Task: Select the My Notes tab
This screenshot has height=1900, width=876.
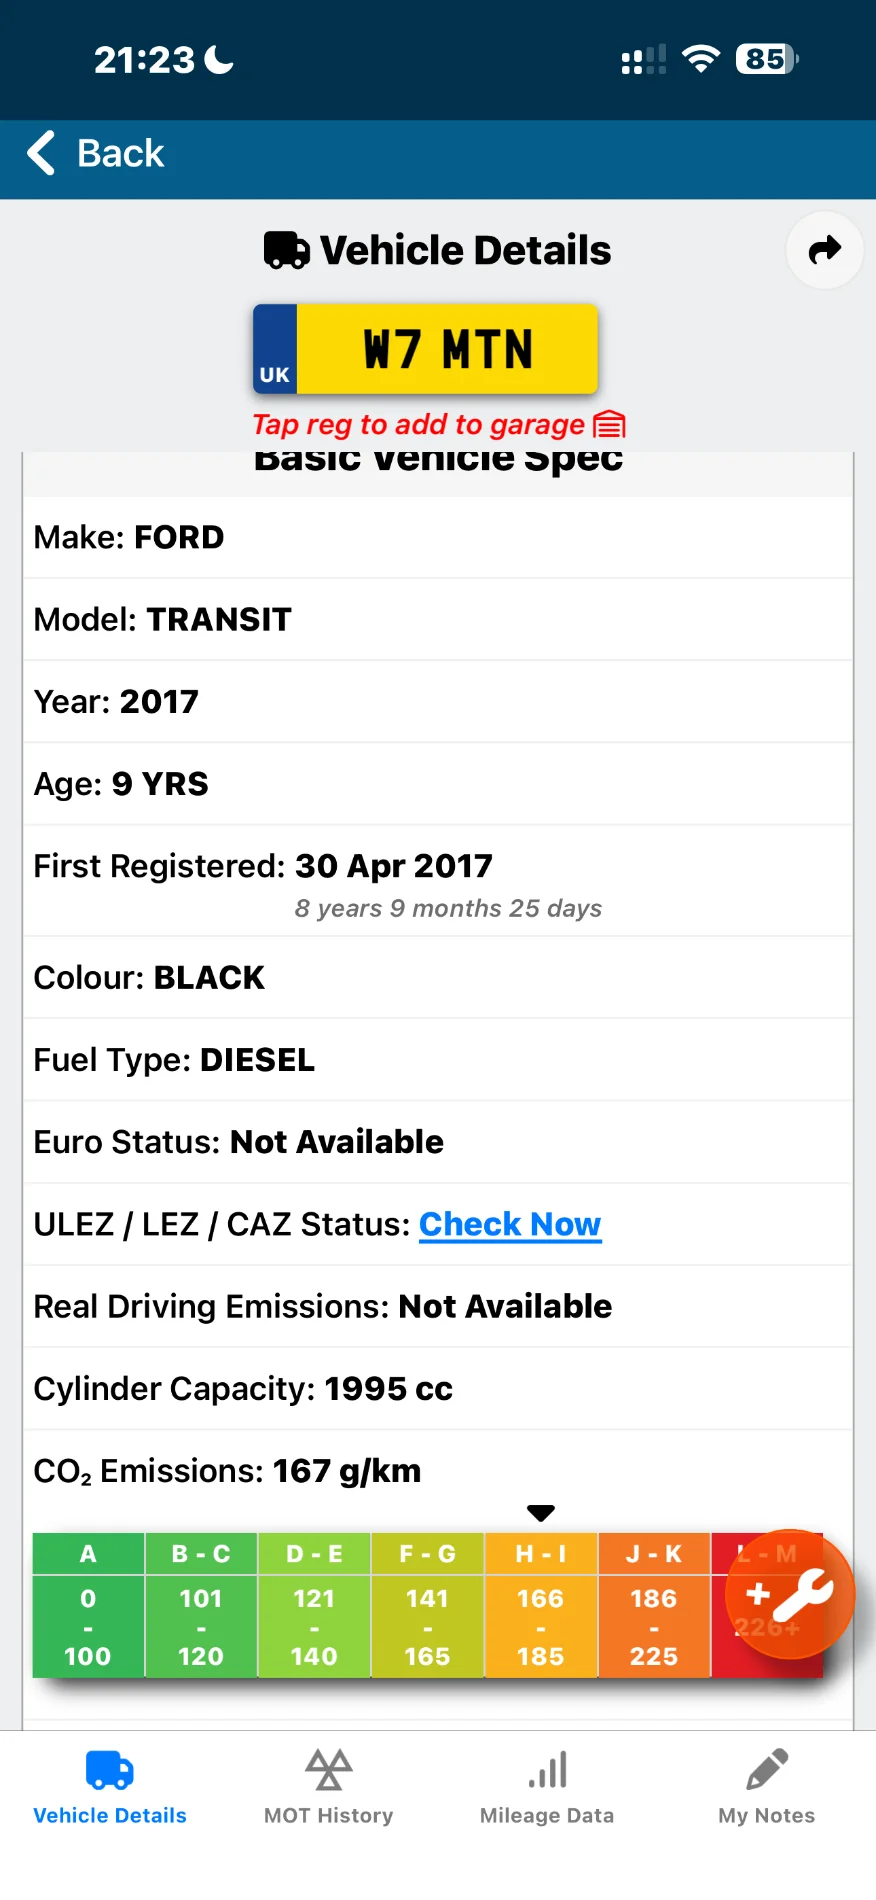Action: (767, 1787)
